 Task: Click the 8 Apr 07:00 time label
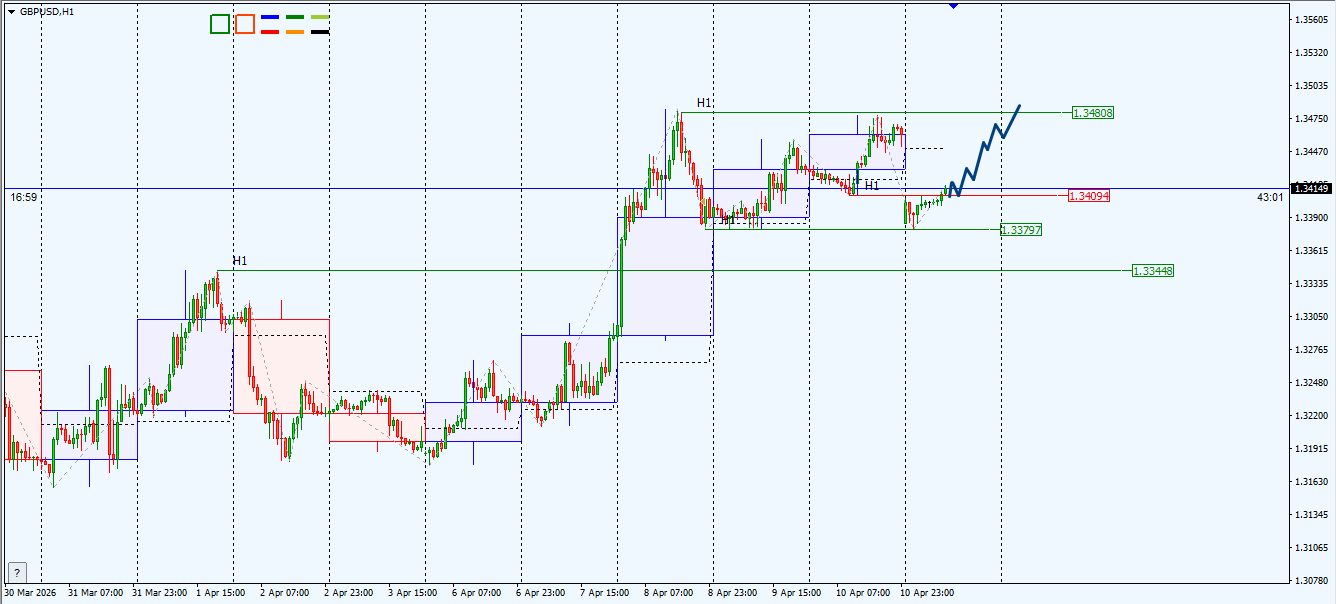pyautogui.click(x=670, y=592)
